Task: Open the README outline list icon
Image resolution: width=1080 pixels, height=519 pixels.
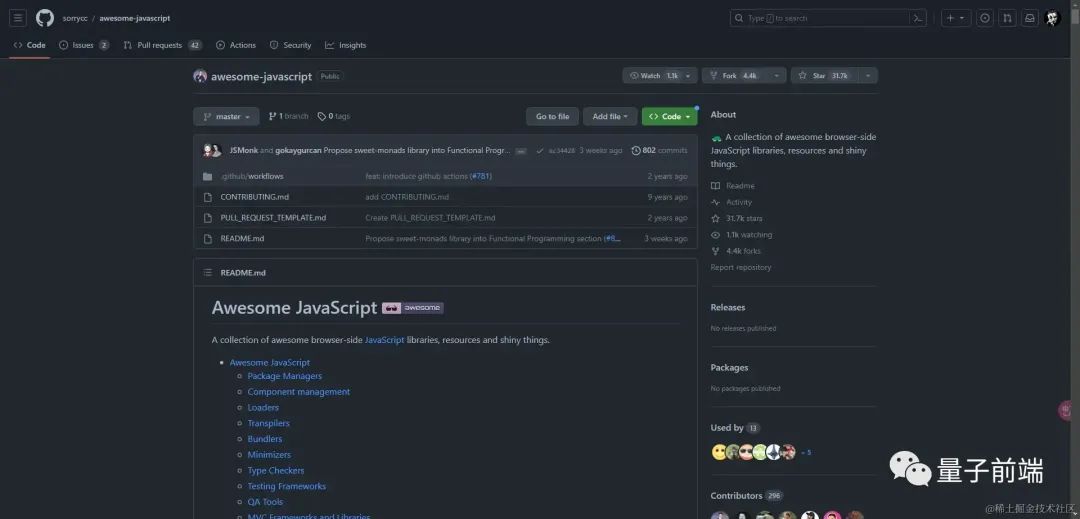Action: pos(207,273)
